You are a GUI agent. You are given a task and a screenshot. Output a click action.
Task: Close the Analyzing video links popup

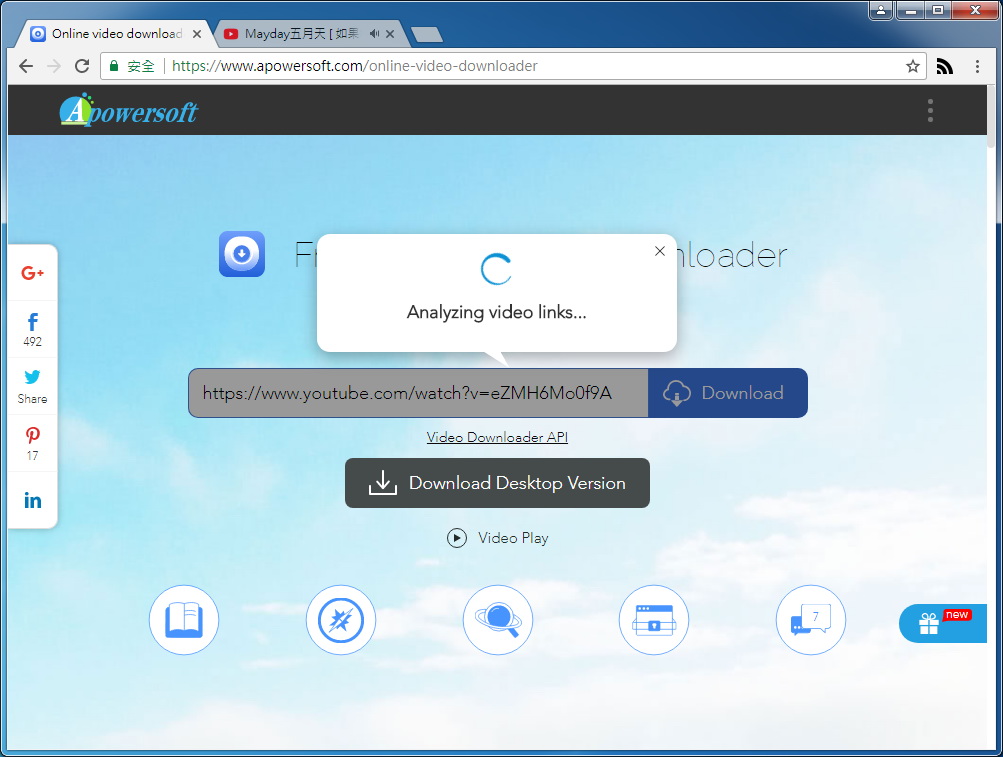pos(660,251)
